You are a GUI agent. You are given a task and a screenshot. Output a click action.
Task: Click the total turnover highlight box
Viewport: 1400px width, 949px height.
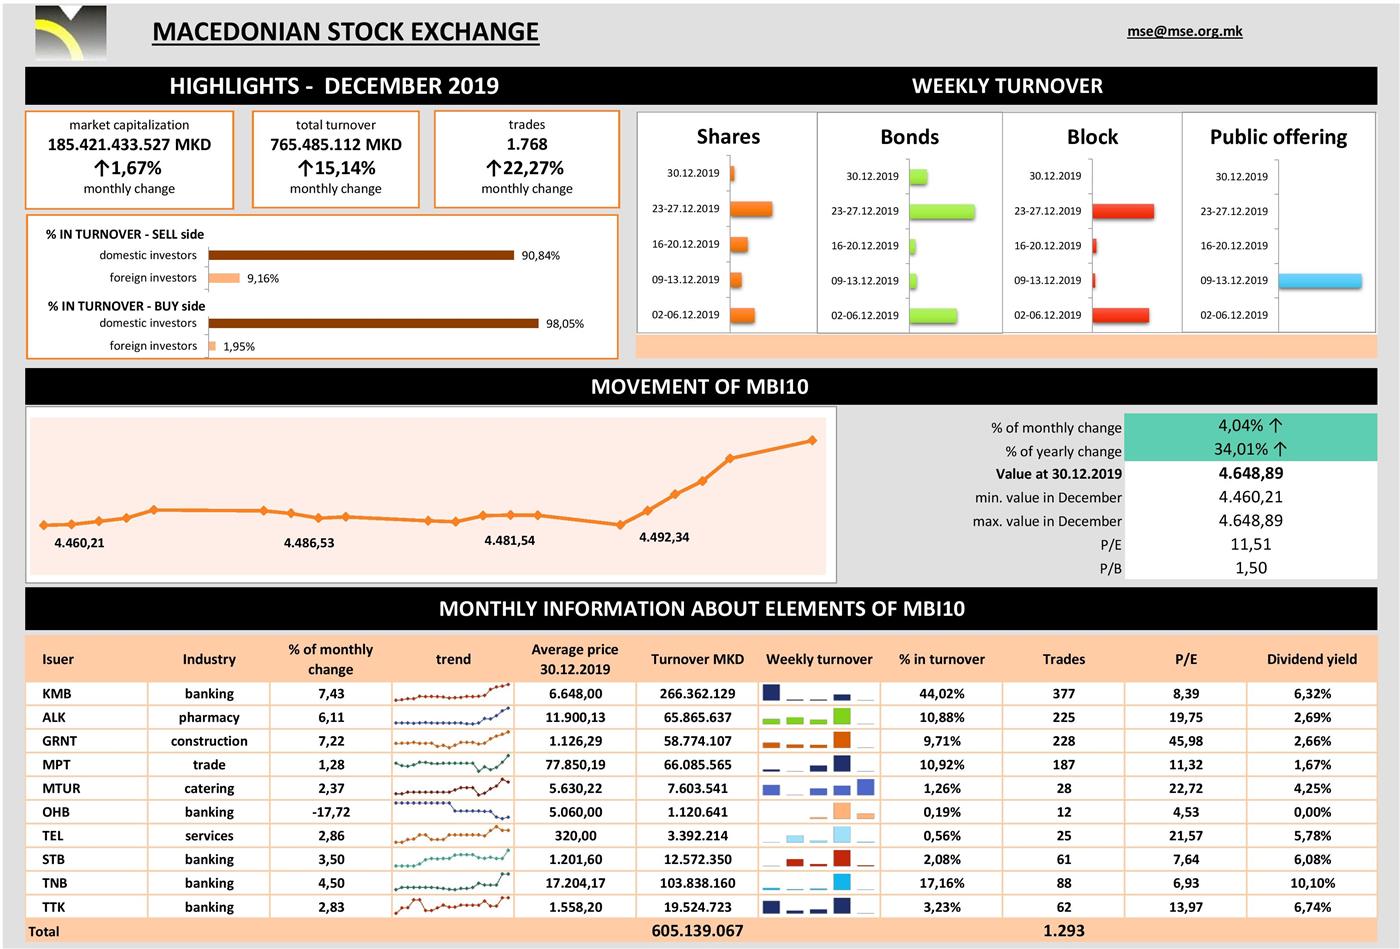pyautogui.click(x=335, y=159)
